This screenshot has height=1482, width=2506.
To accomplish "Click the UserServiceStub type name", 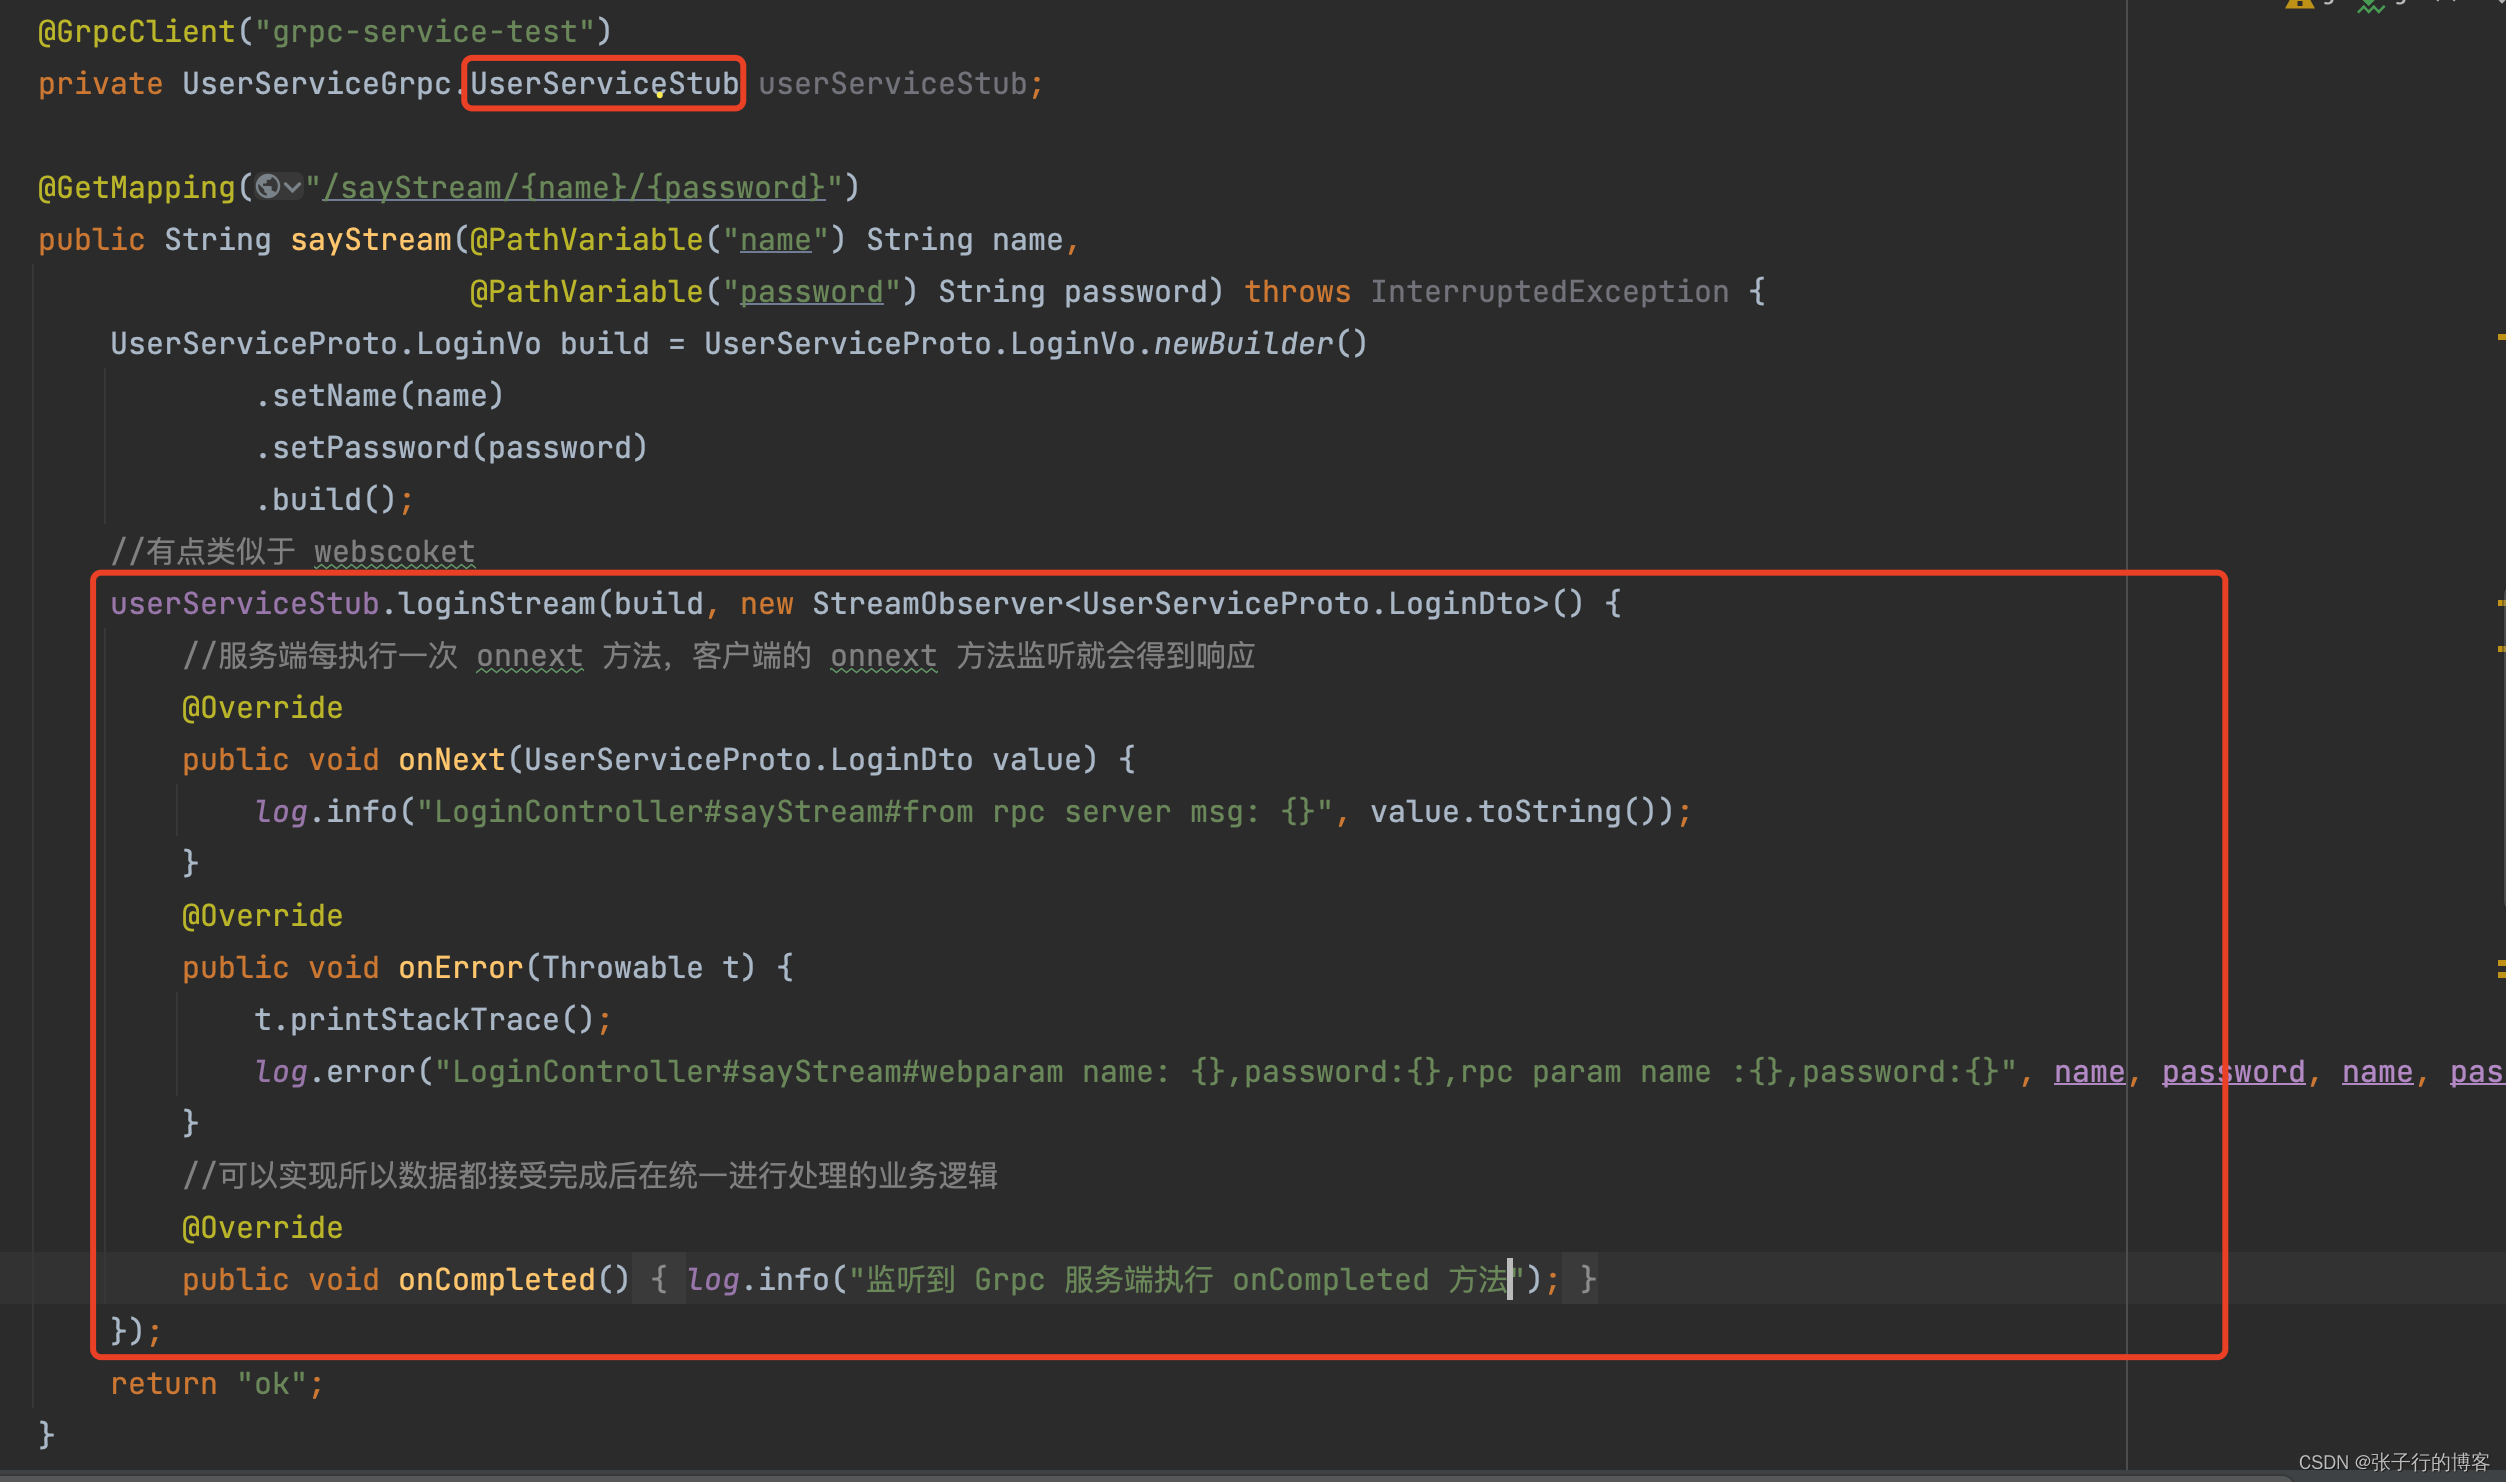I will [x=604, y=84].
